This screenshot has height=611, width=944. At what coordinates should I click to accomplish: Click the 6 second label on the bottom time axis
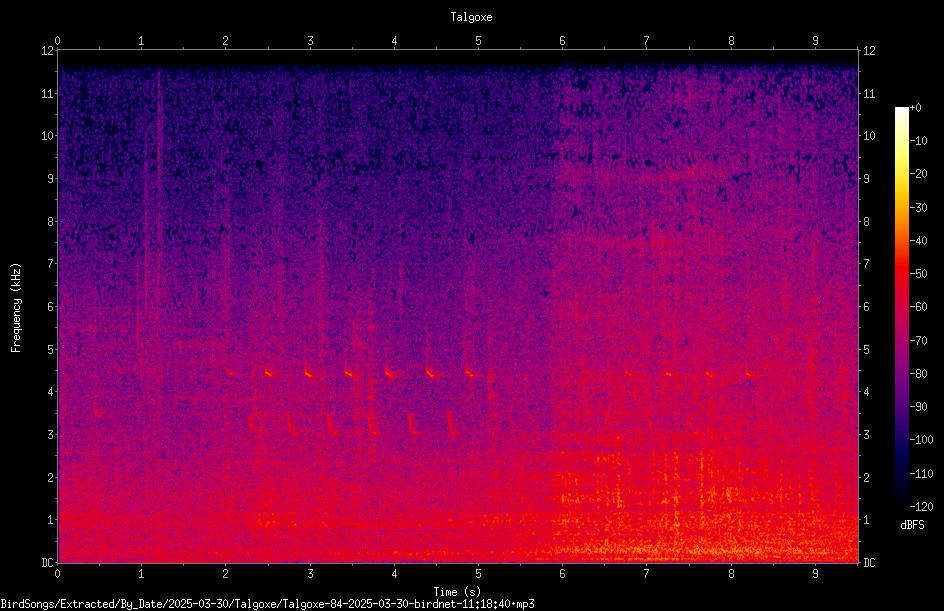click(x=563, y=574)
